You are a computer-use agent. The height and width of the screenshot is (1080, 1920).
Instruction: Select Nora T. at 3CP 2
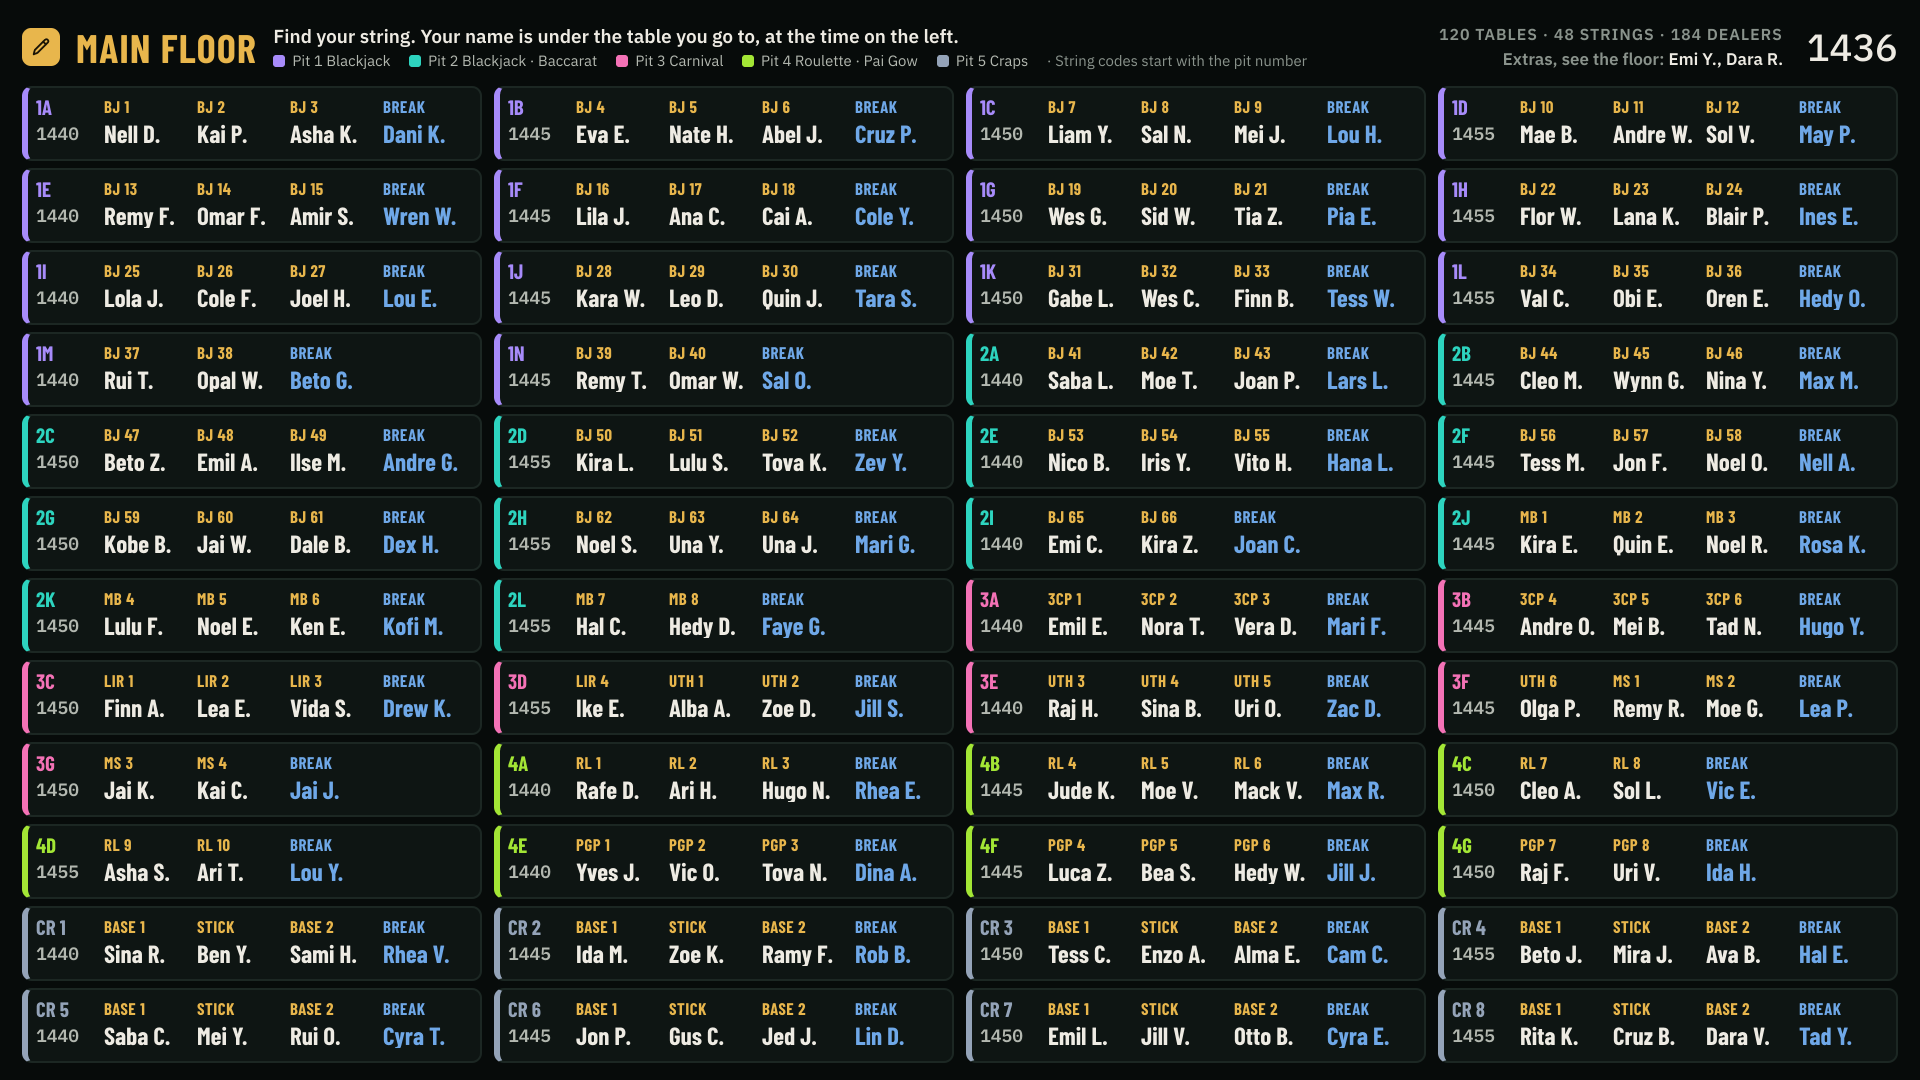click(x=1173, y=627)
